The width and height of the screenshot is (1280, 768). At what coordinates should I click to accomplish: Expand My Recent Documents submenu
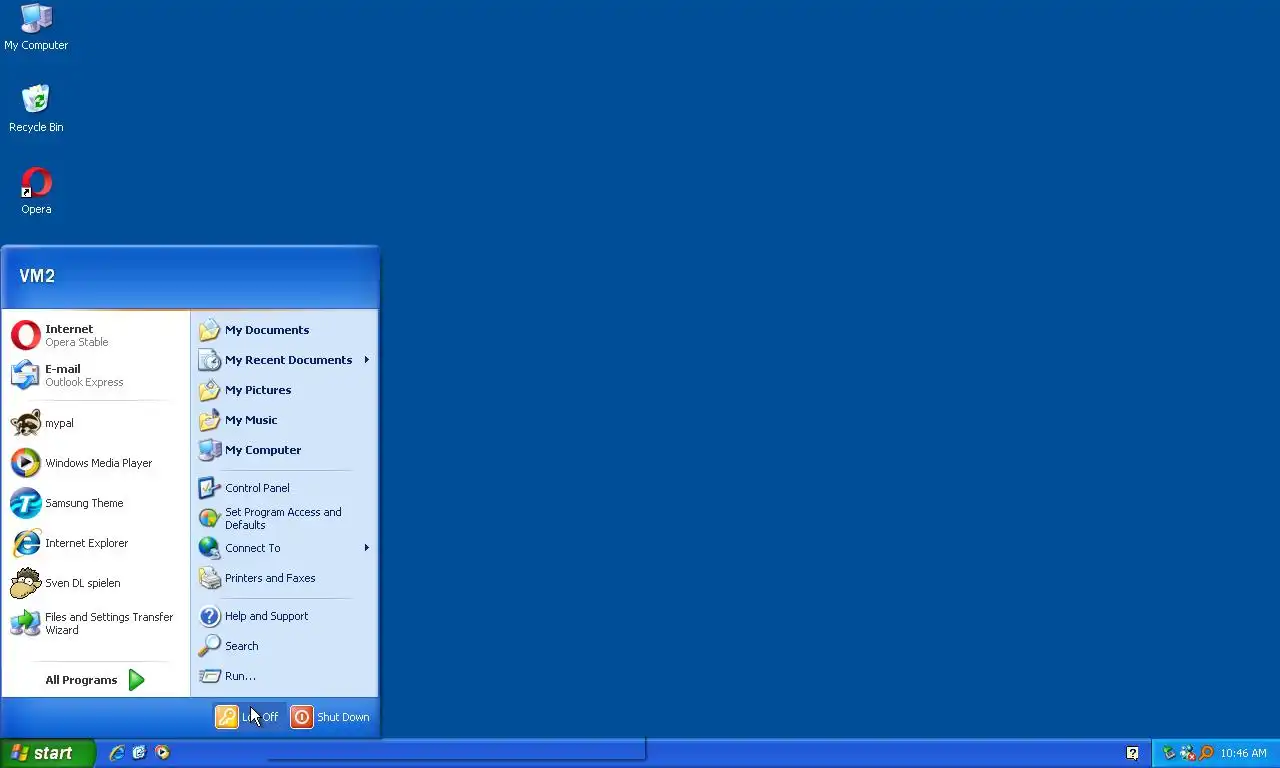pyautogui.click(x=284, y=360)
